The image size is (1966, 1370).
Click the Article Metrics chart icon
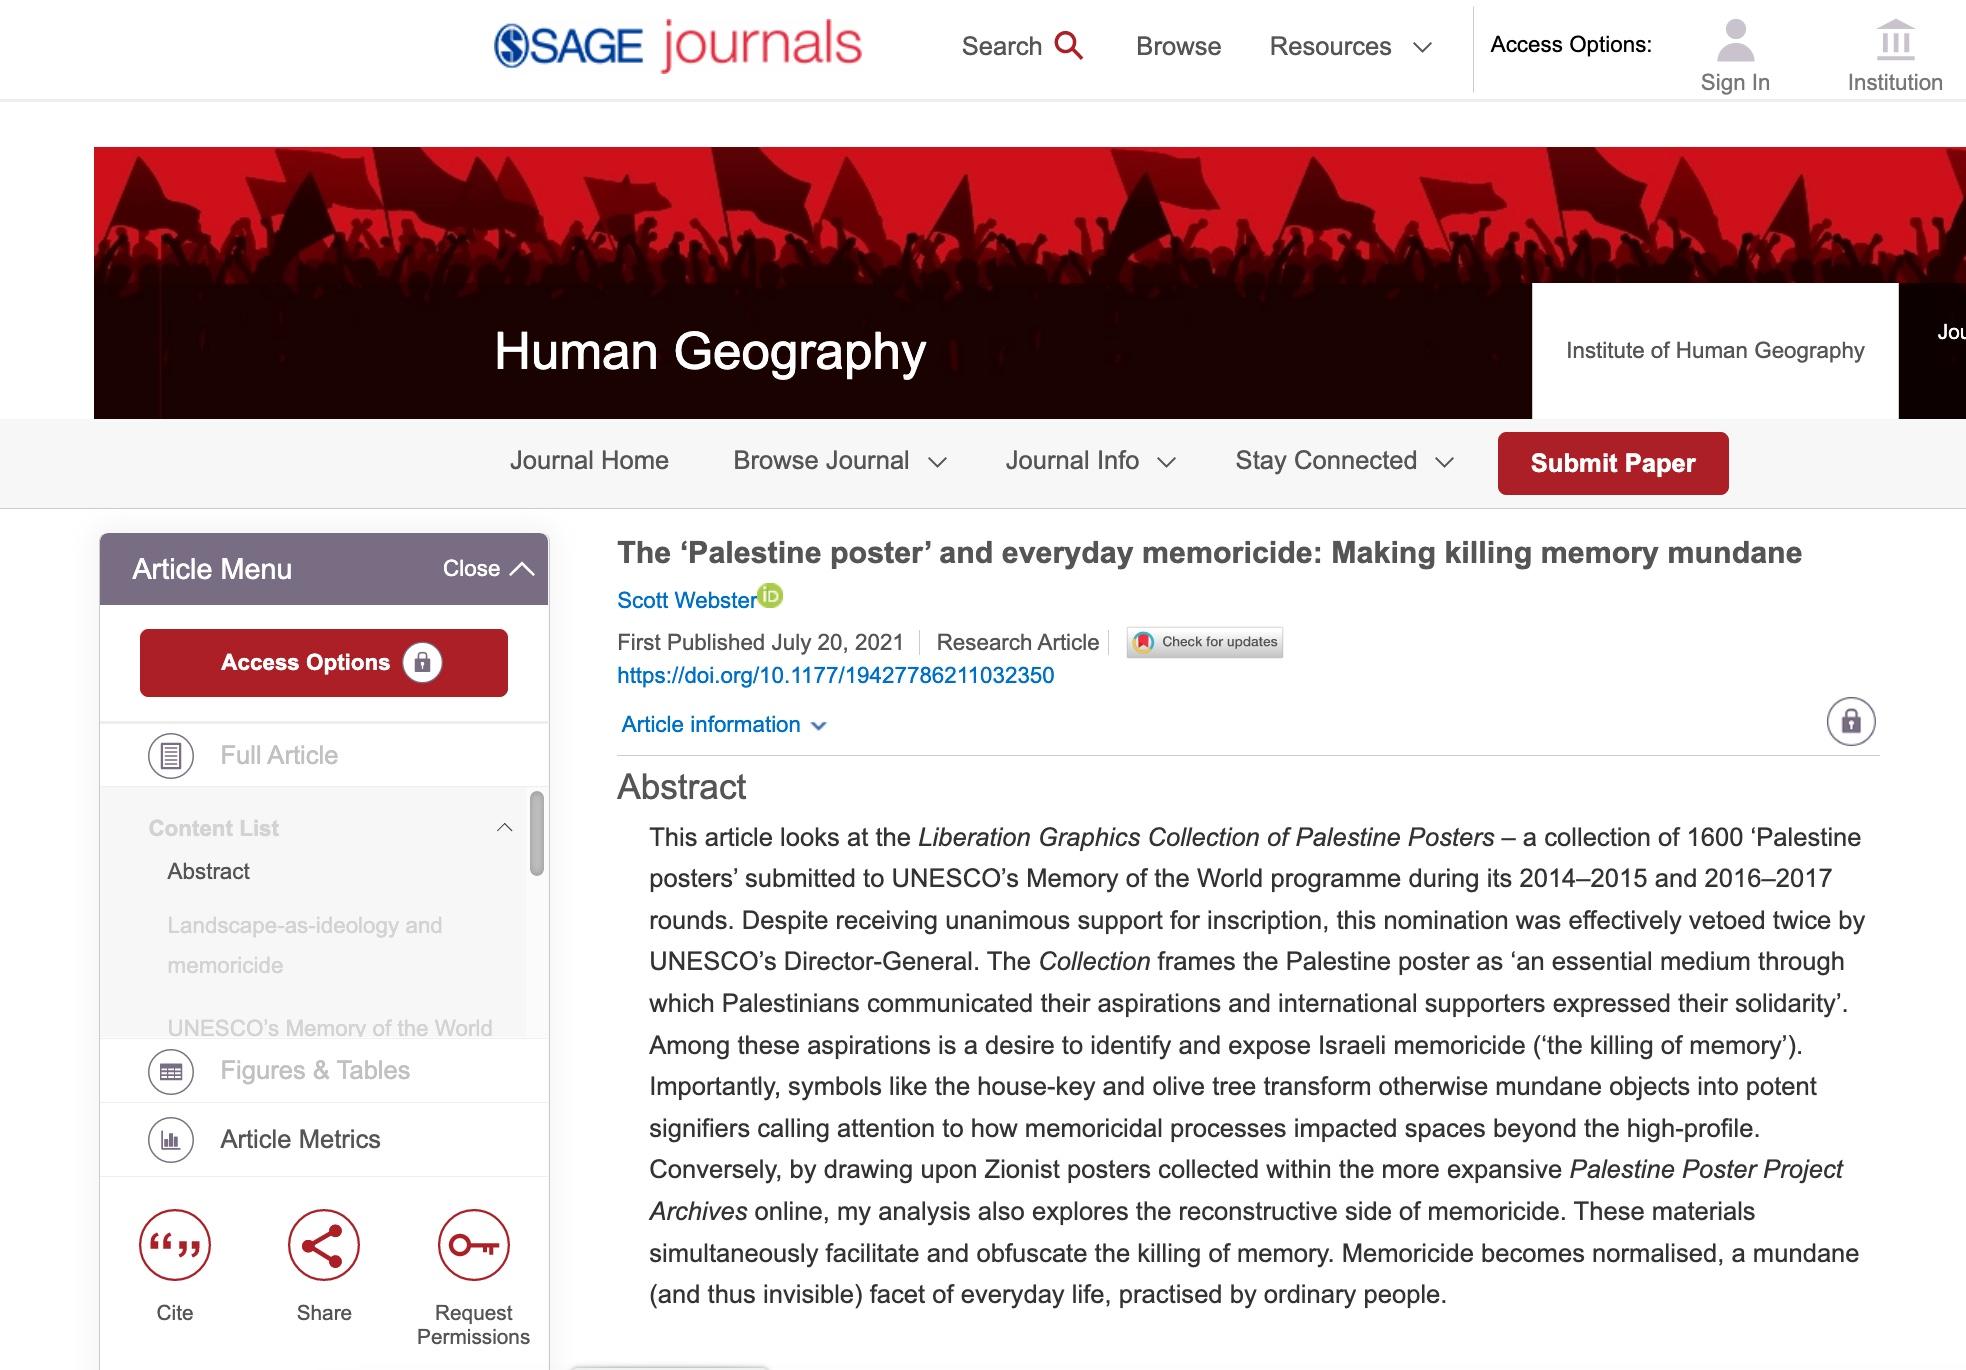coord(171,1140)
